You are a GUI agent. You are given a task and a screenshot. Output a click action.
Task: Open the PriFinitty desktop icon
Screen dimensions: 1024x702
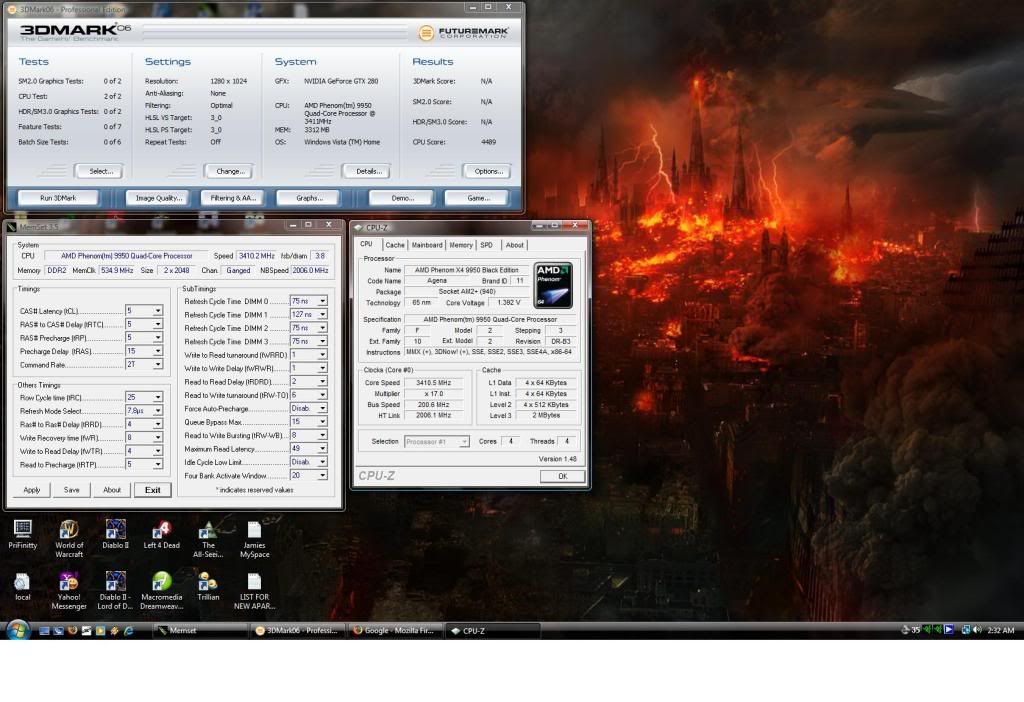coord(22,534)
